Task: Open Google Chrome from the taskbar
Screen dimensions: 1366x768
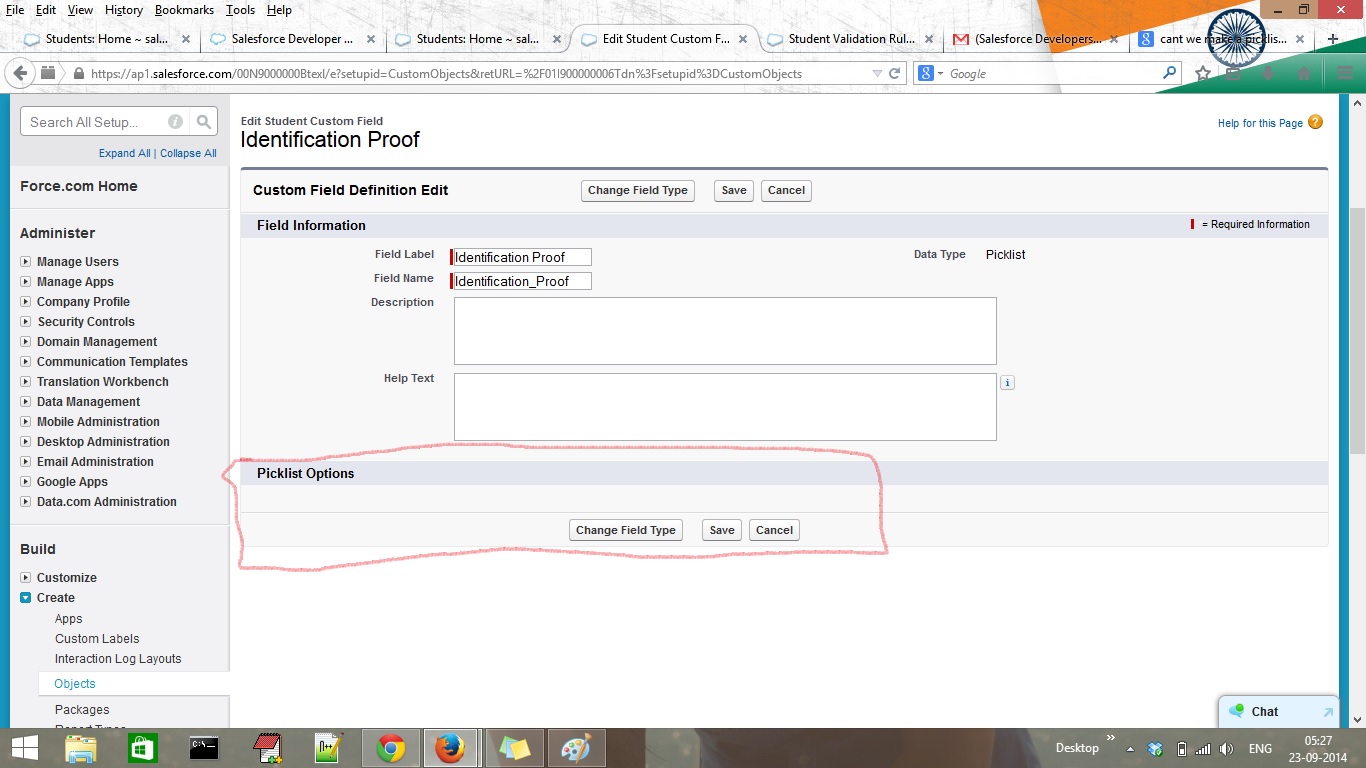Action: coord(390,748)
